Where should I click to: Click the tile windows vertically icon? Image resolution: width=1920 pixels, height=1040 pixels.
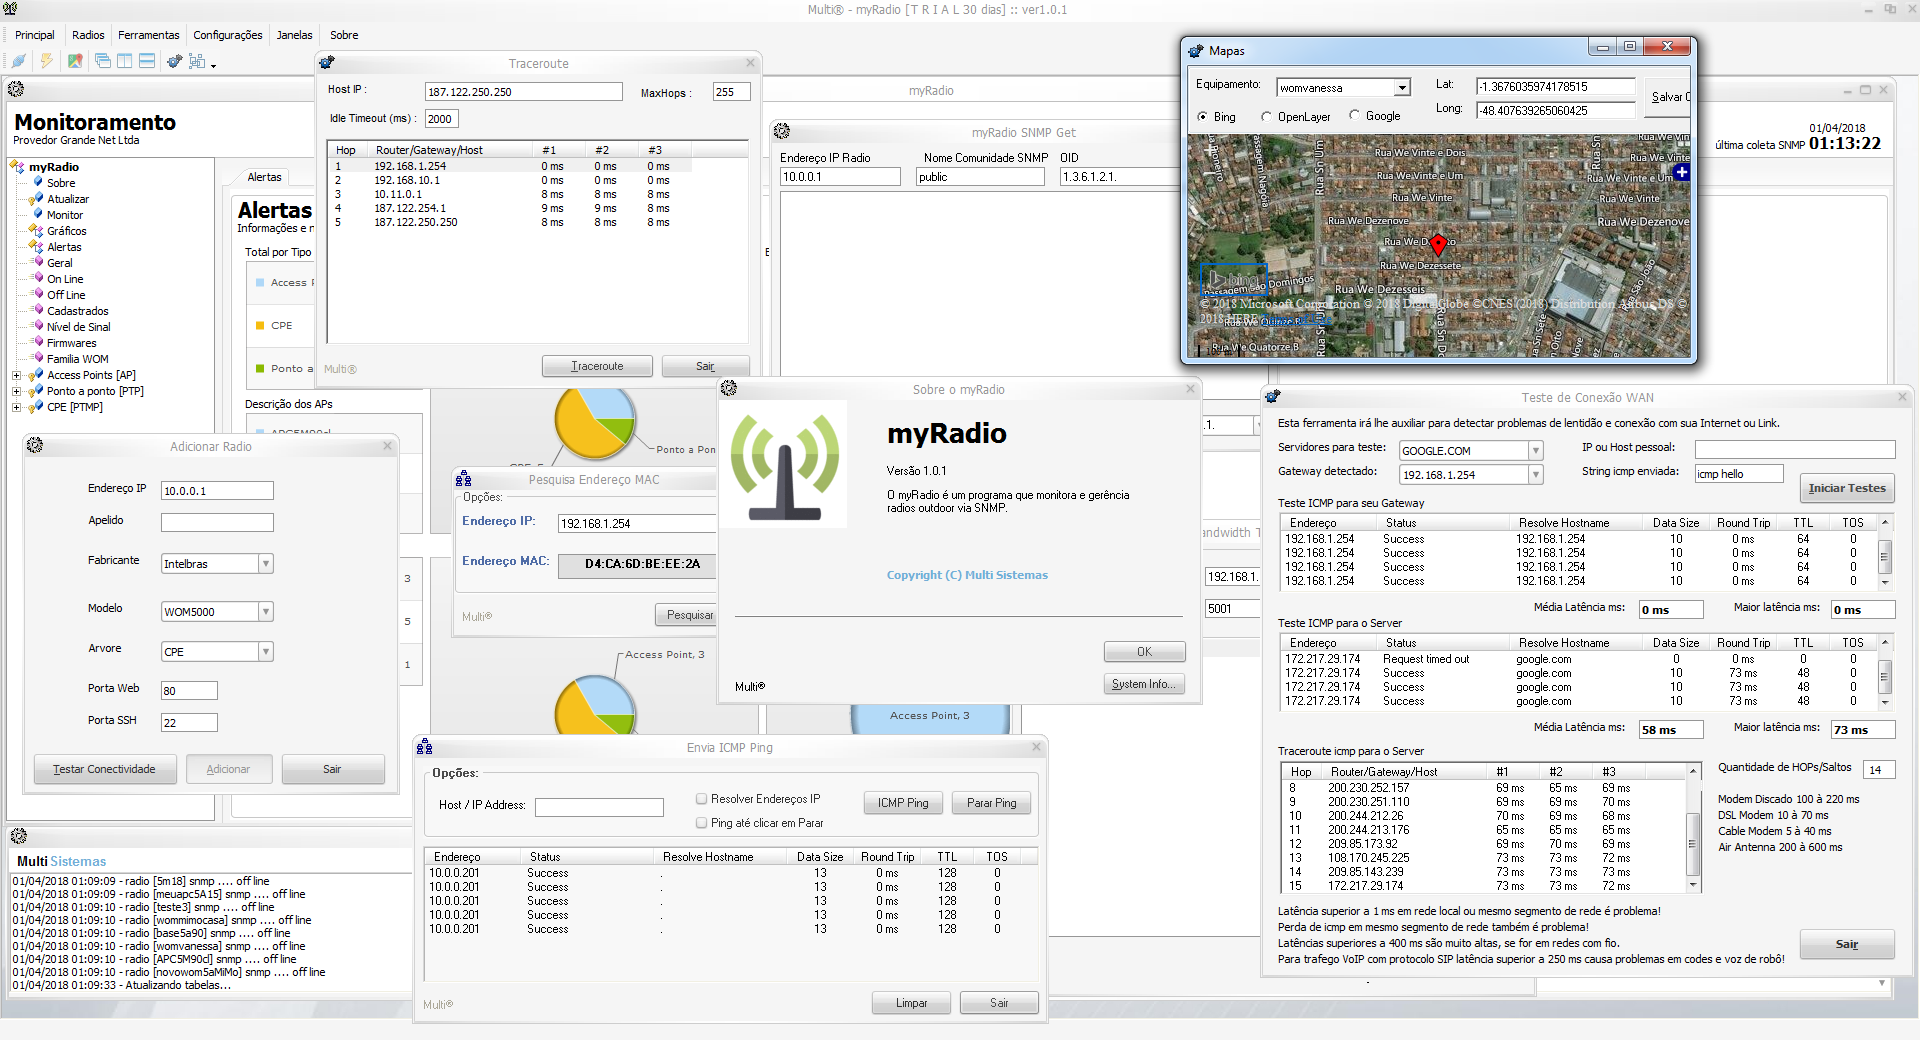click(124, 61)
